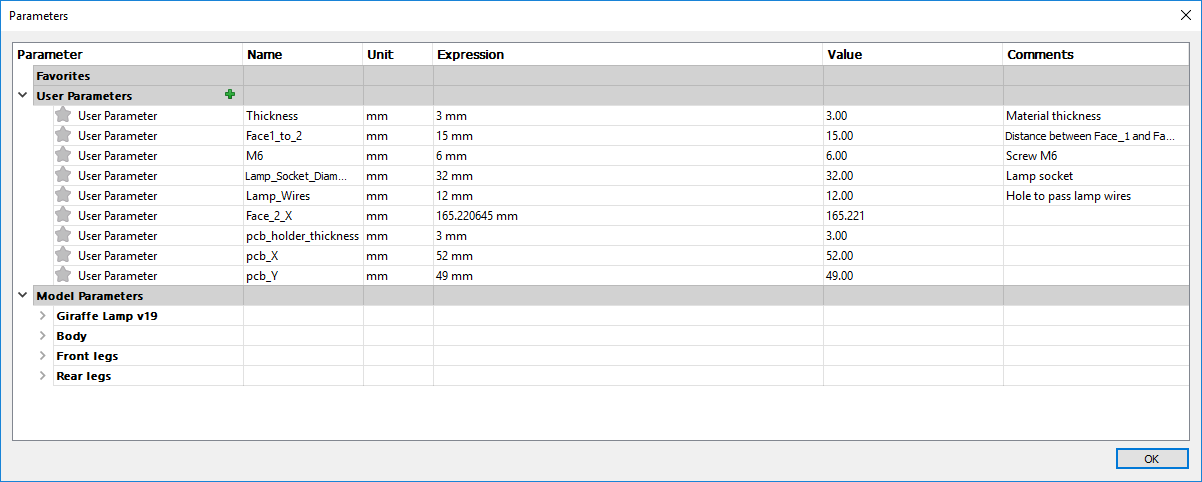Edit the 'Lamp socket' comment
The height and width of the screenshot is (482, 1202).
(1095, 176)
